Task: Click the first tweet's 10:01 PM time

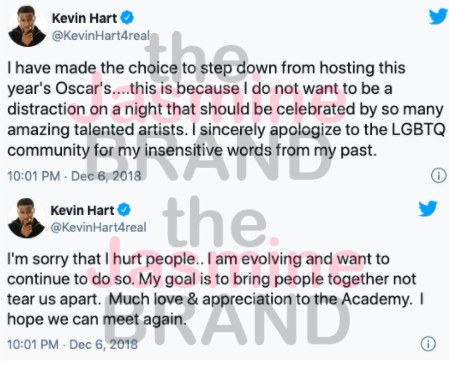Action: [34, 176]
